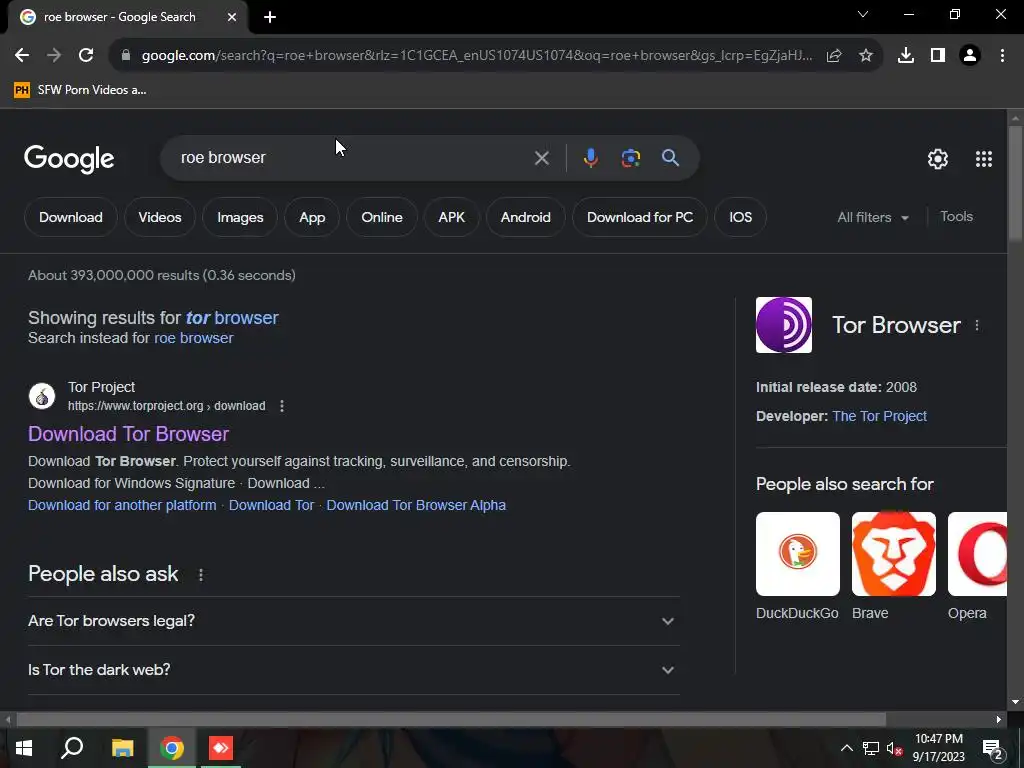Open File Explorer from the taskbar
Screen dimensions: 1024x768
coord(123,748)
